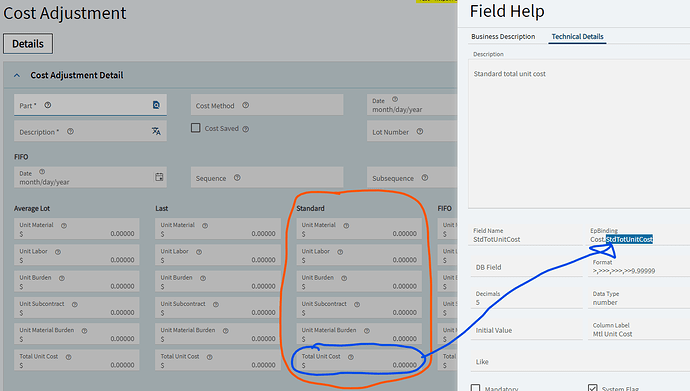Image resolution: width=690 pixels, height=391 pixels.
Task: Click help icon for Average Lot Unit Labor
Action: click(x=58, y=252)
